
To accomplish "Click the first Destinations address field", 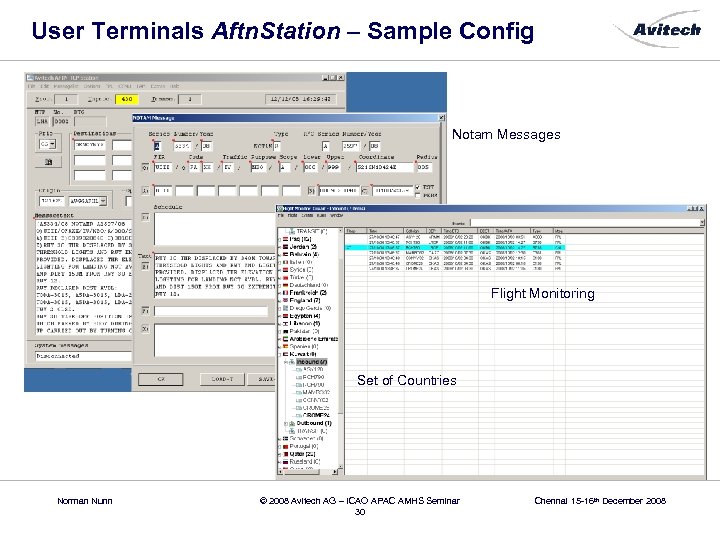I will [90, 145].
